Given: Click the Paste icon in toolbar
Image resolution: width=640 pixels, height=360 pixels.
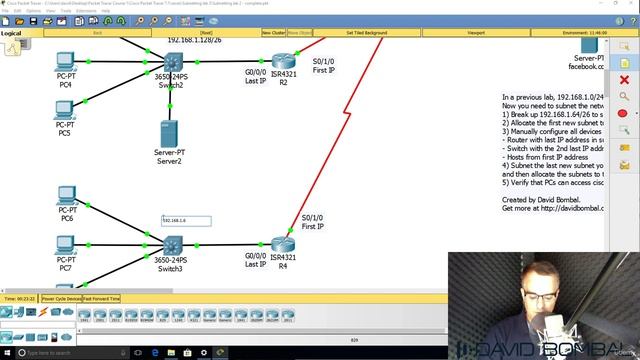Looking at the screenshot, I should tap(93, 21).
